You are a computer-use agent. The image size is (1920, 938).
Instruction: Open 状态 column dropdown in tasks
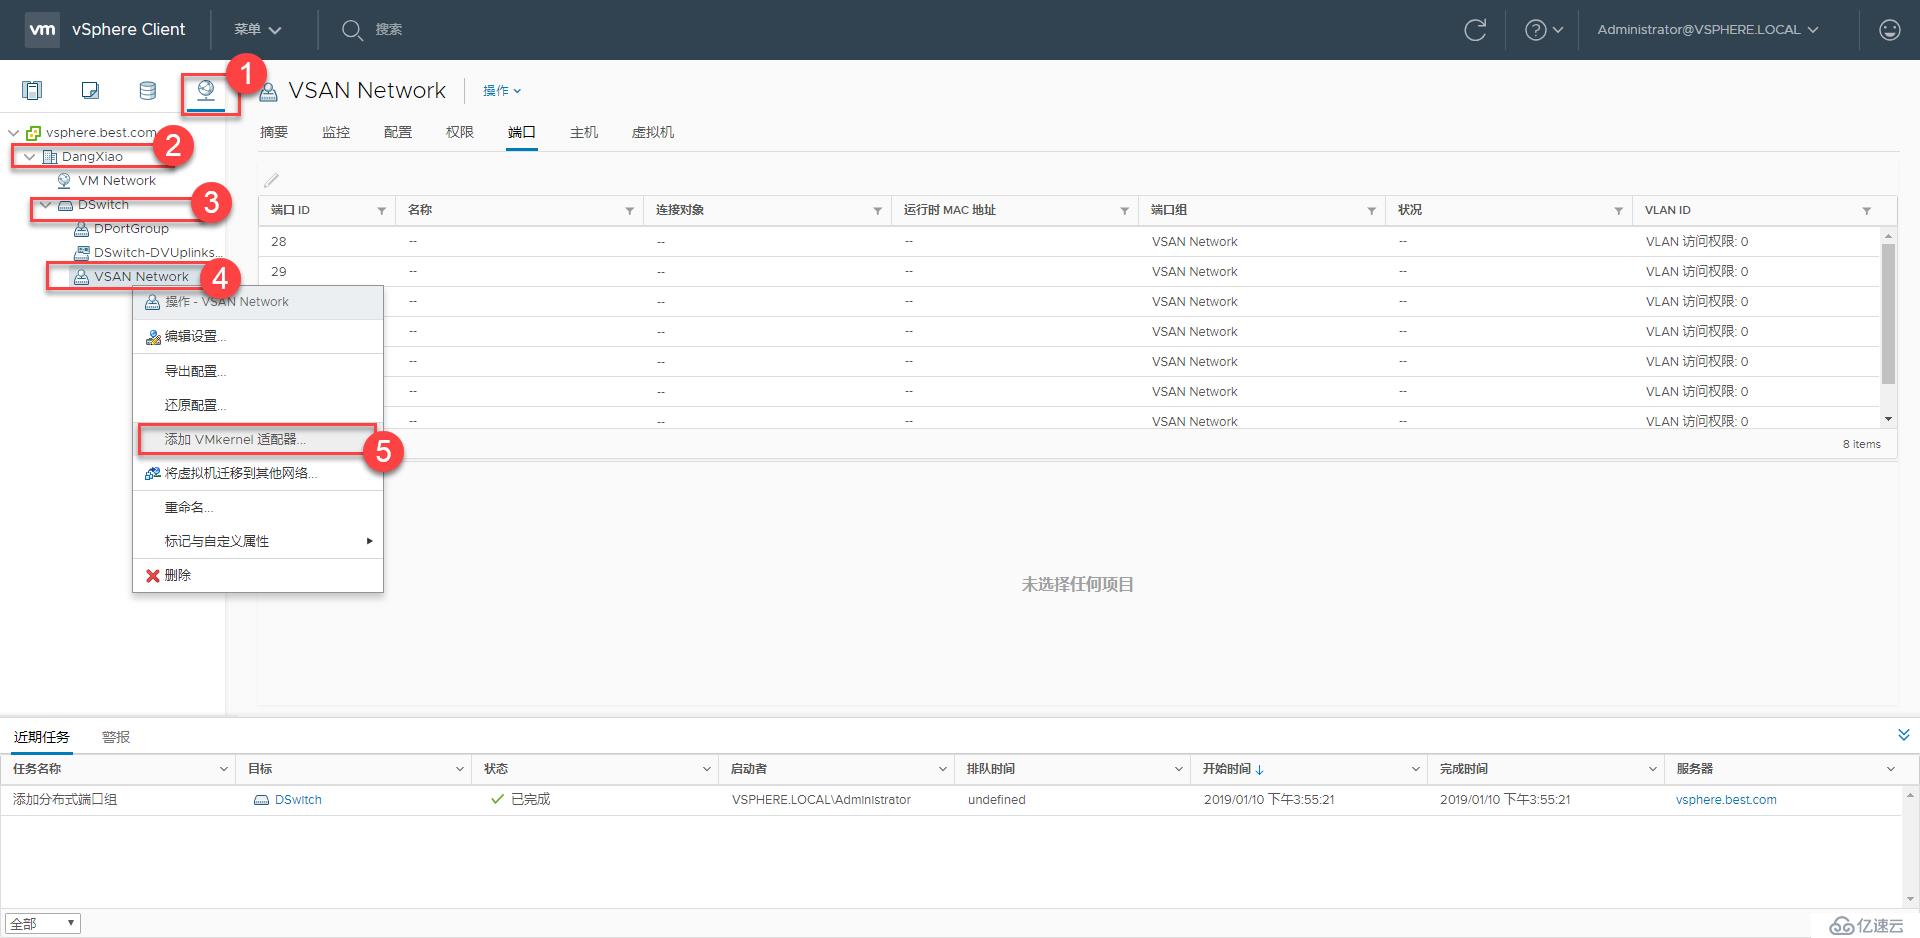click(706, 769)
